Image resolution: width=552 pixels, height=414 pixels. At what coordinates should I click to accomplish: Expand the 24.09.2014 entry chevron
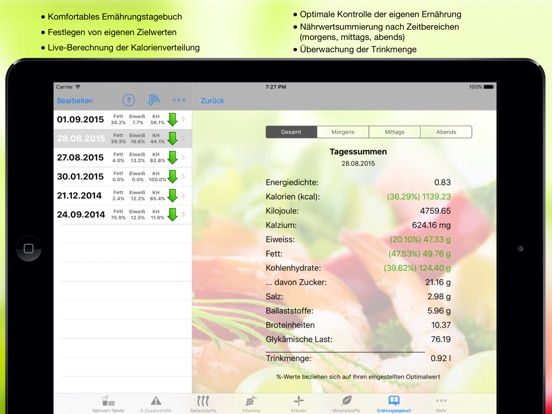[183, 215]
